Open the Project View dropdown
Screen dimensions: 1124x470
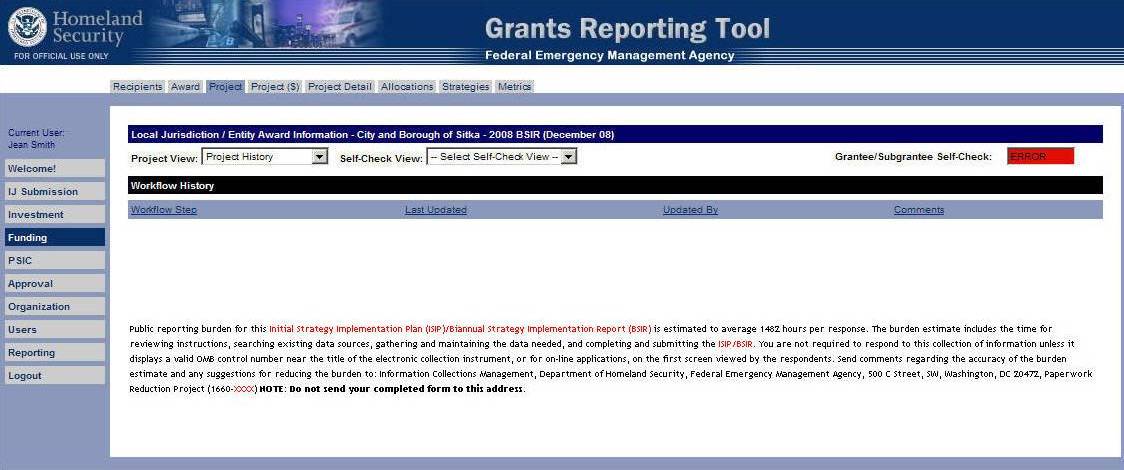[265, 156]
